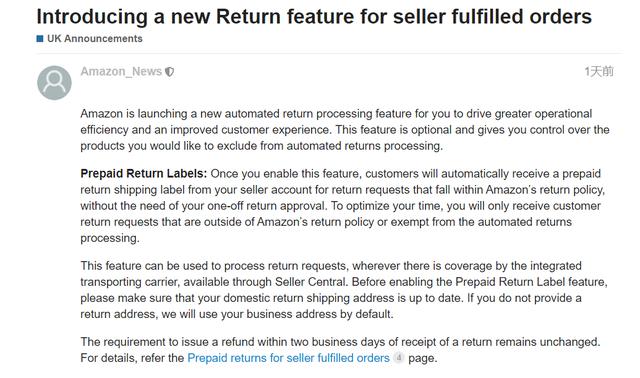Click the word 'Introducing' in the title
The width and height of the screenshot is (640, 378).
(x=92, y=17)
